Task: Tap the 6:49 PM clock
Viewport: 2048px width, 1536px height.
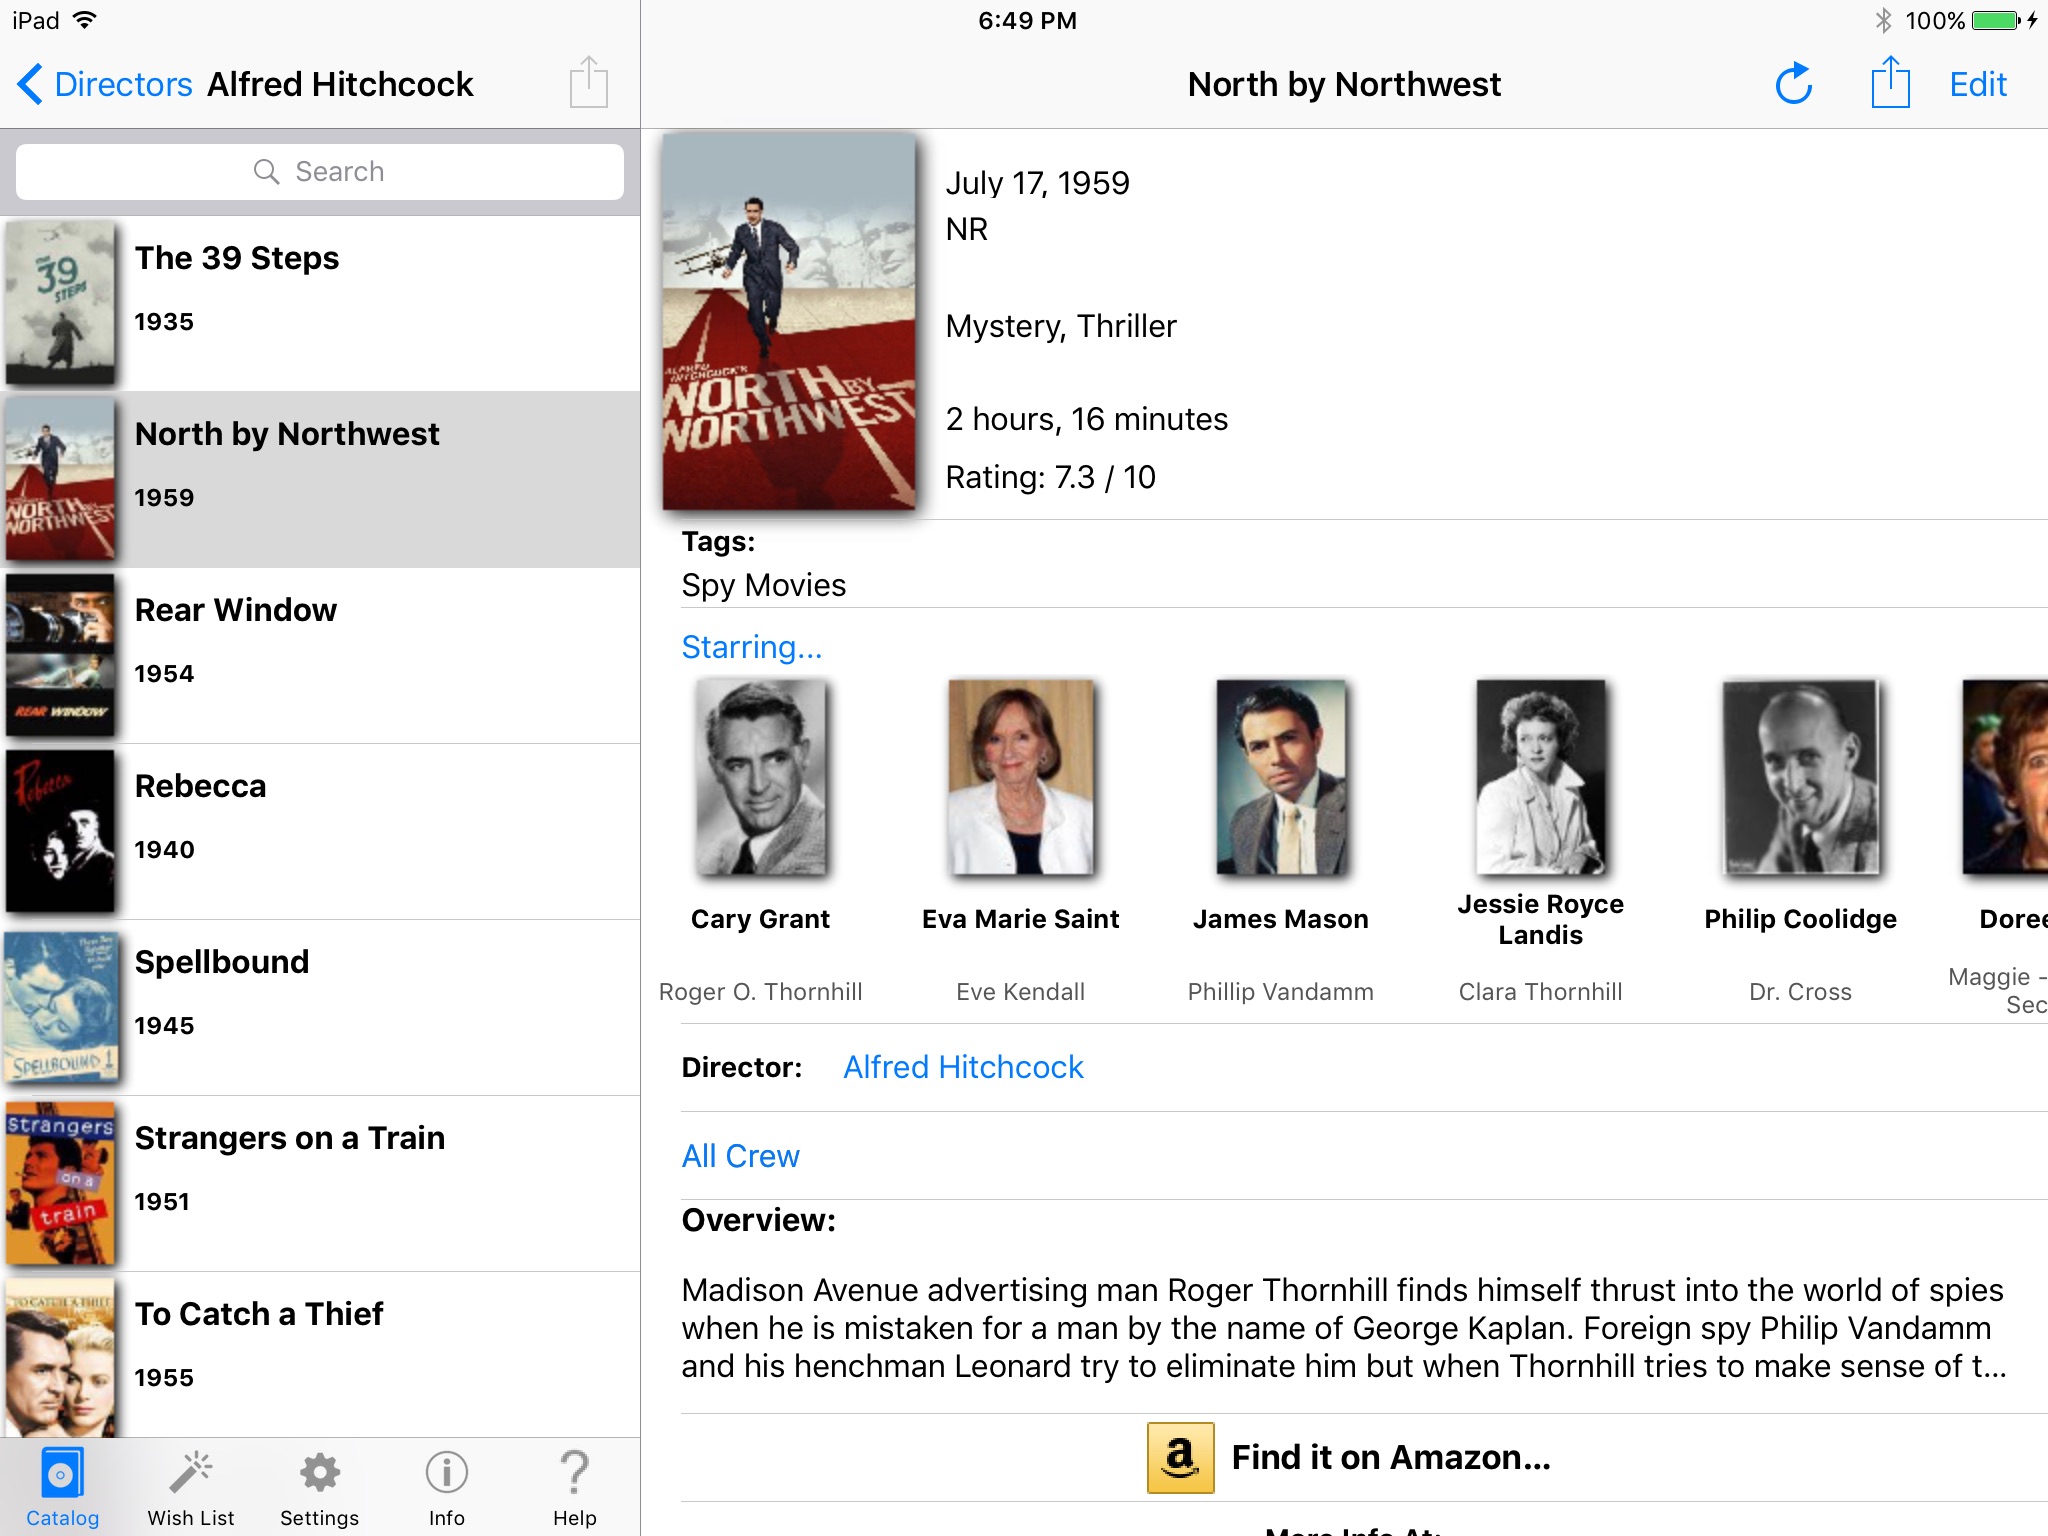Action: click(x=1027, y=21)
